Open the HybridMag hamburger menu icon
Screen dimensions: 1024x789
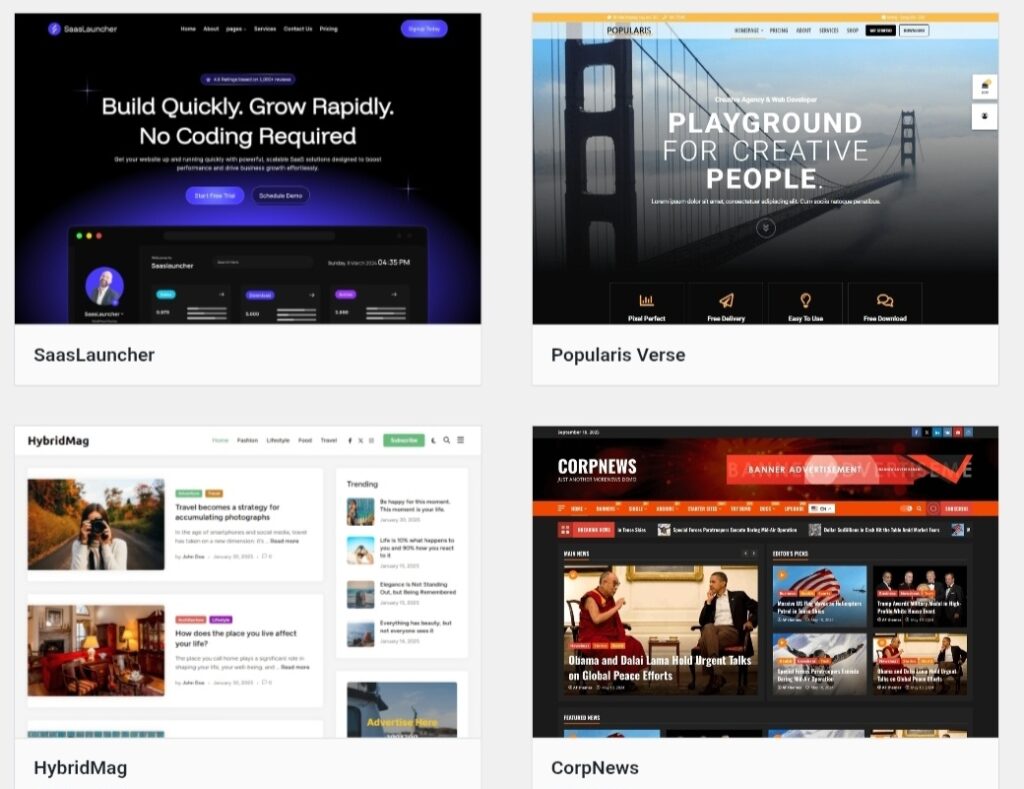460,440
